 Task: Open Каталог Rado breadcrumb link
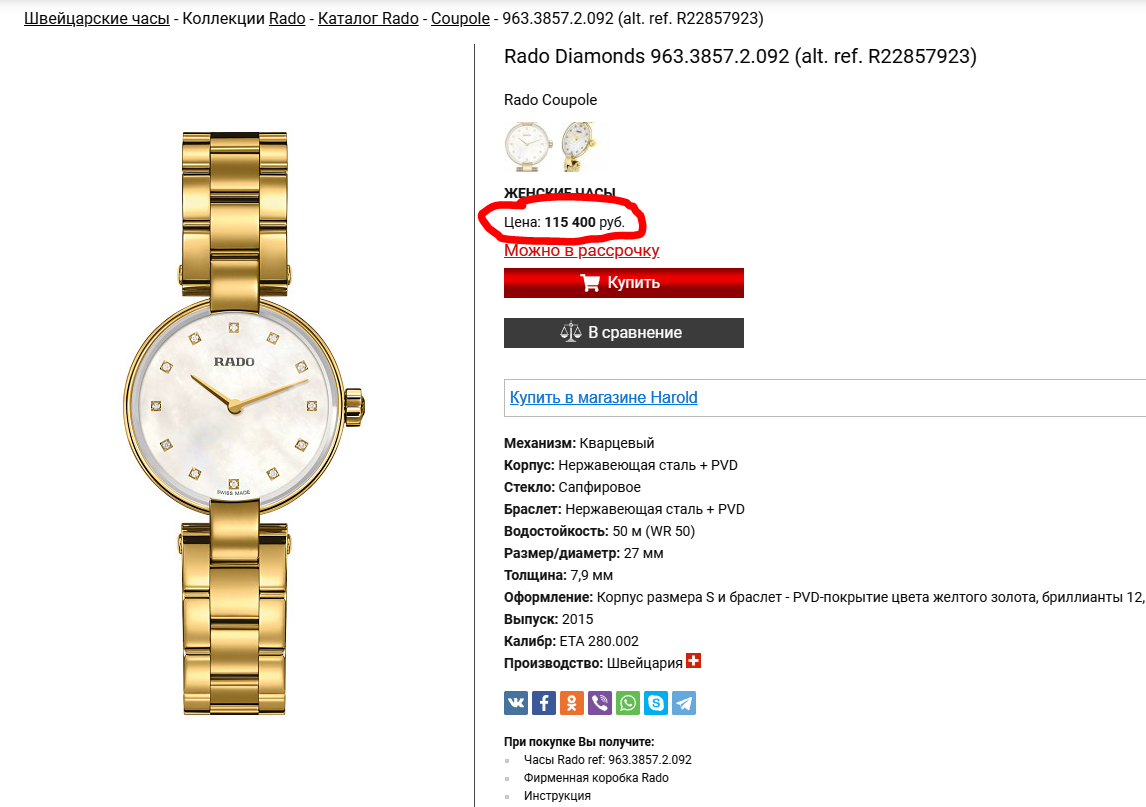(x=368, y=19)
